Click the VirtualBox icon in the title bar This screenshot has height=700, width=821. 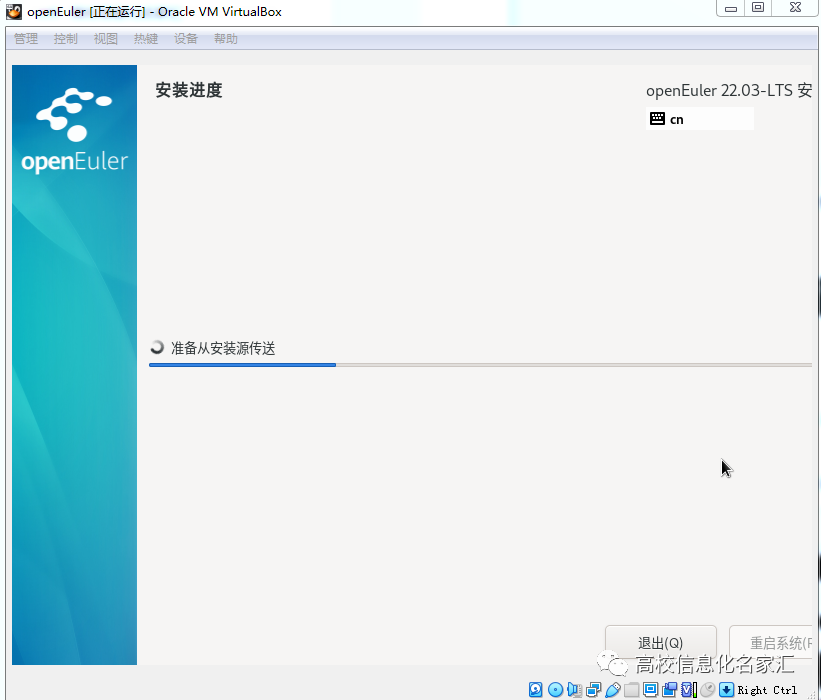tap(12, 11)
